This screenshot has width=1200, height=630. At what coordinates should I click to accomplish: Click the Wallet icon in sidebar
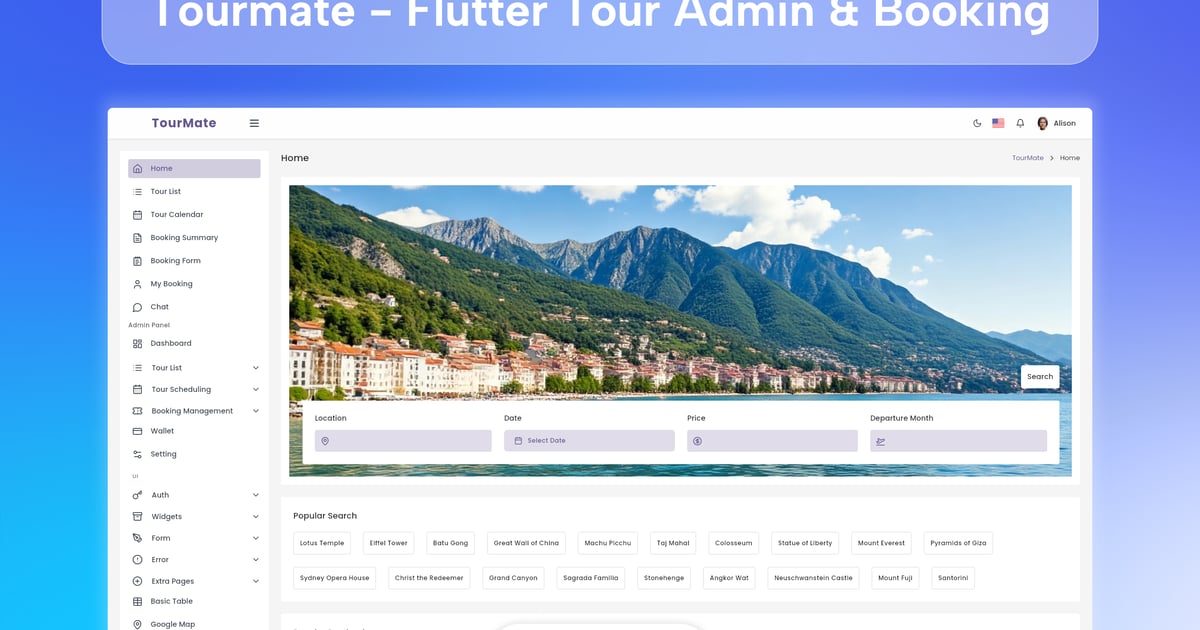(x=138, y=431)
